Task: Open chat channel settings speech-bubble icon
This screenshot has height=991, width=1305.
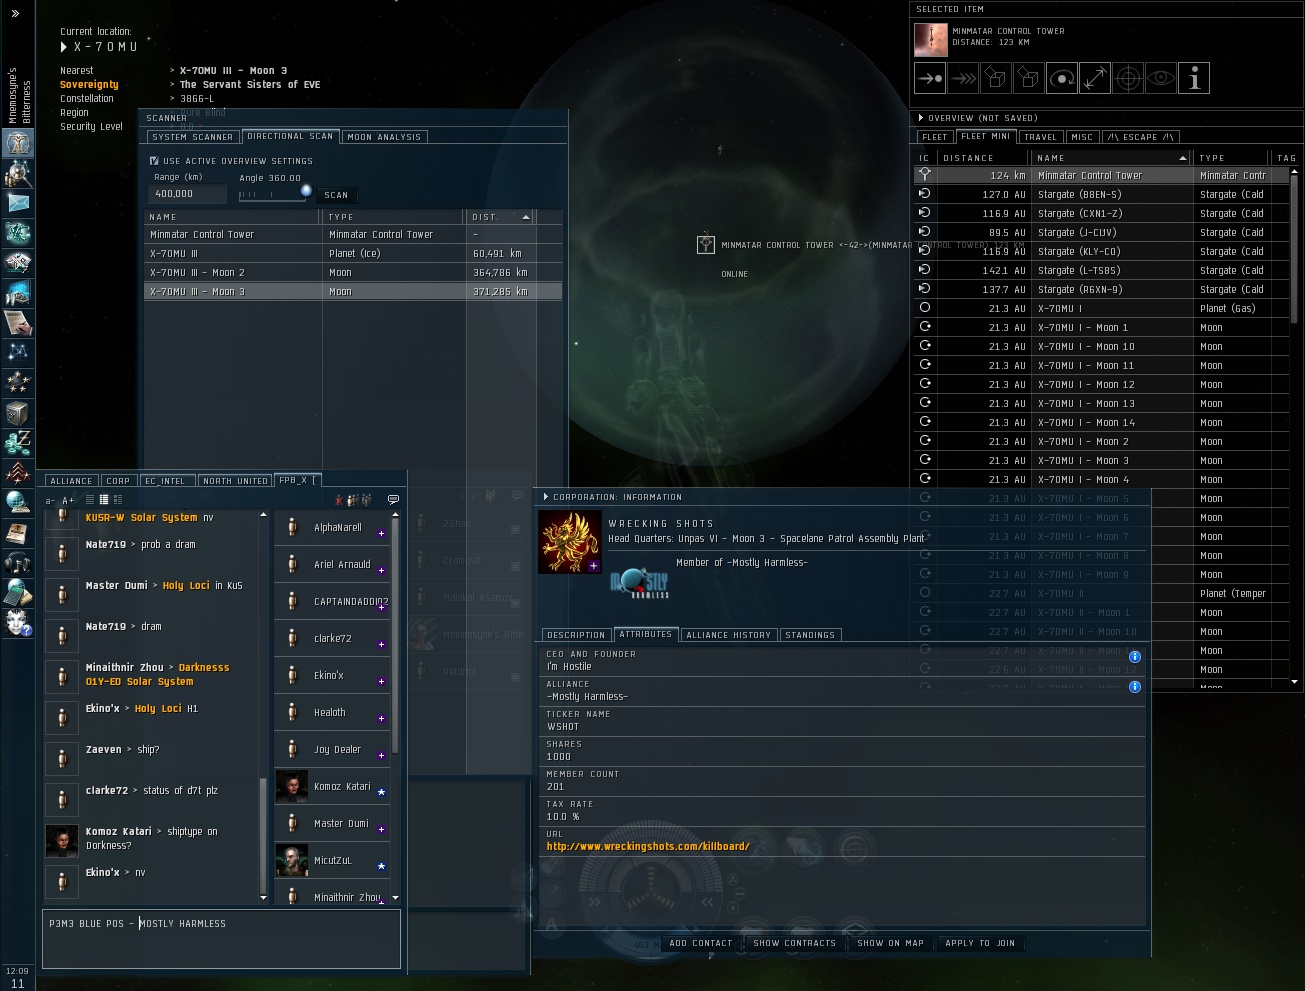Action: click(393, 499)
